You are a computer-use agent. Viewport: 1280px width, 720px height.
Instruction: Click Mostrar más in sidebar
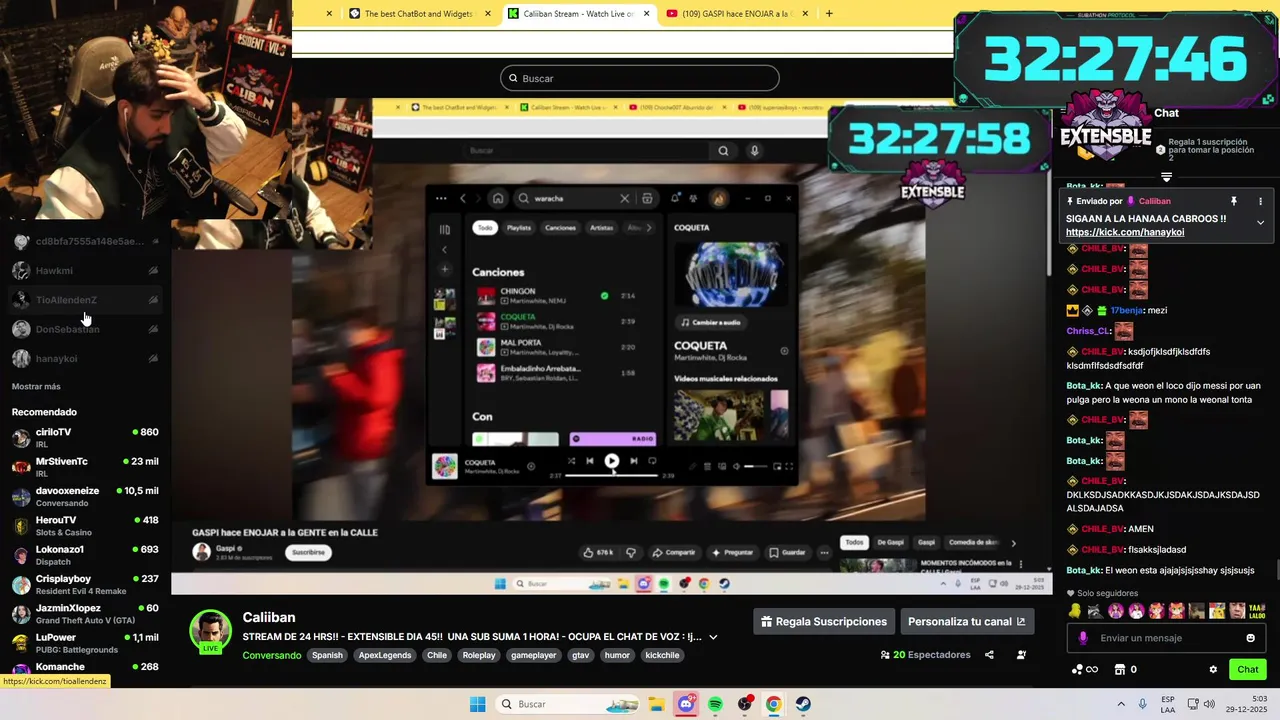pyautogui.click(x=36, y=386)
